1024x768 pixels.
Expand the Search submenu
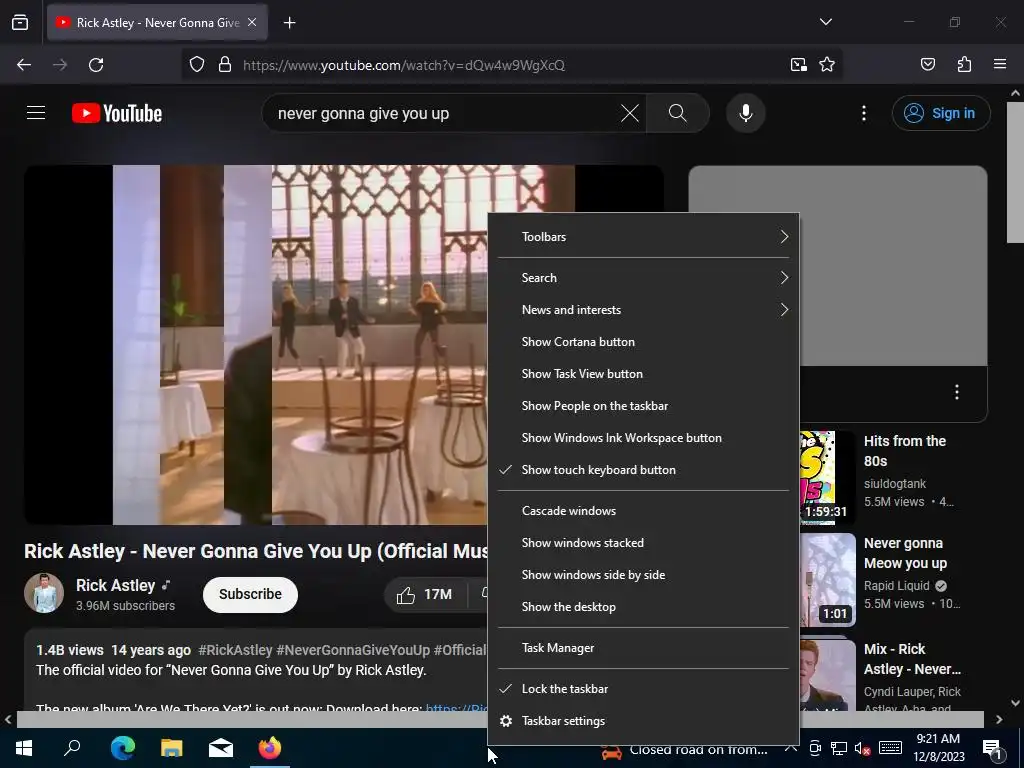point(643,278)
